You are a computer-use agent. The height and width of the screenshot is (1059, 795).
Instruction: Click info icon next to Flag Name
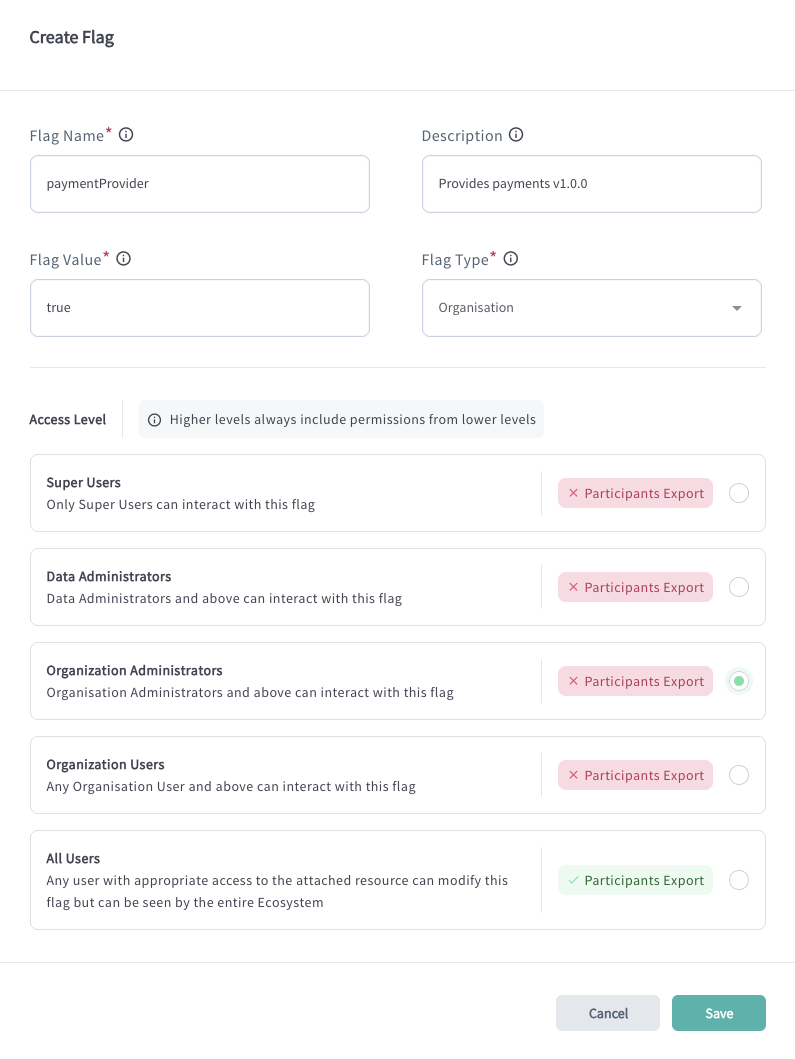(126, 135)
